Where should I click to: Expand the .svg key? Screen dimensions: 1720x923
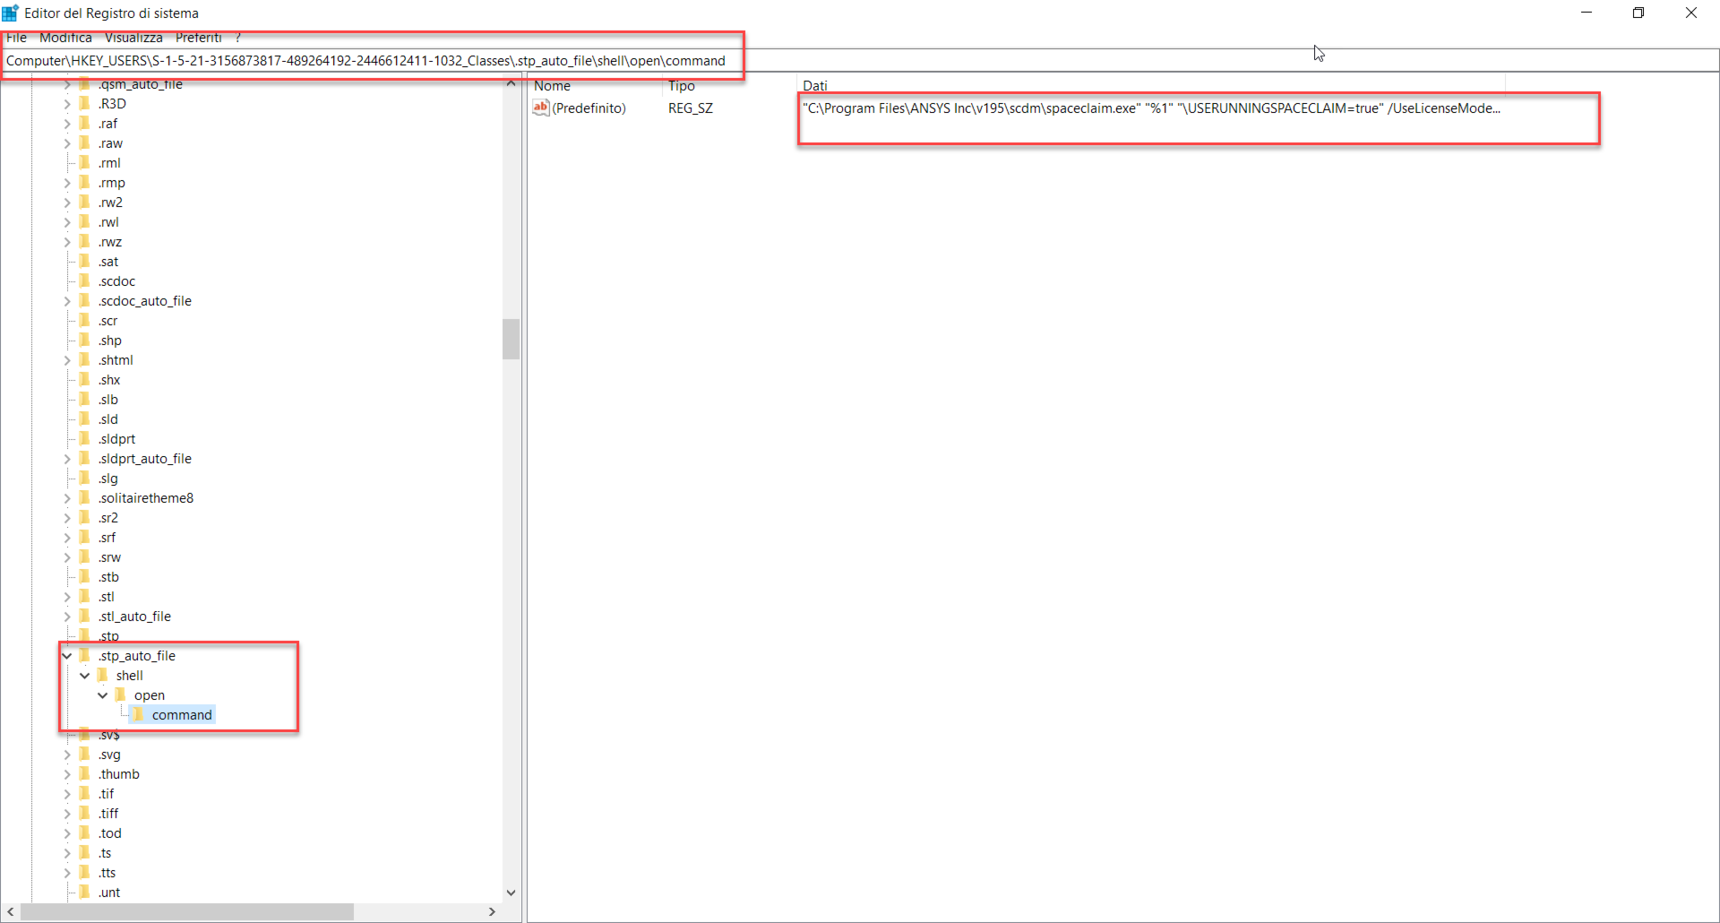67,755
